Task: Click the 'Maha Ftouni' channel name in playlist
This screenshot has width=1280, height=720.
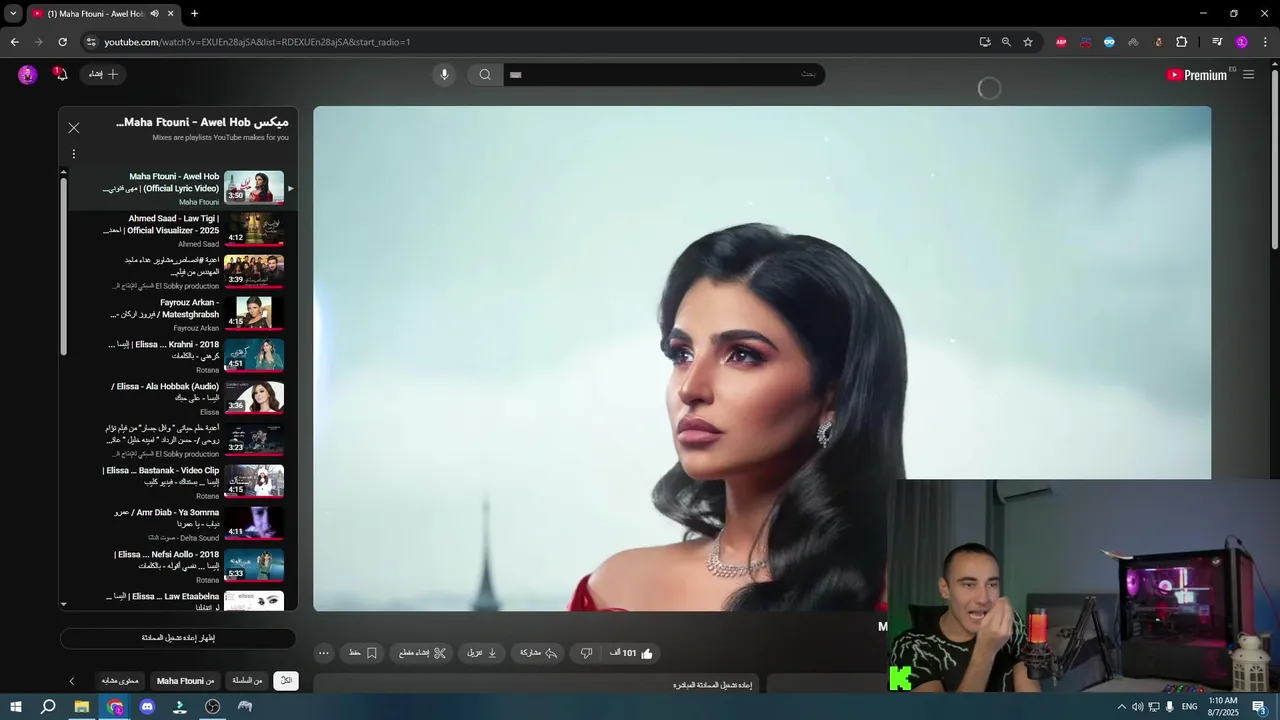Action: (199, 202)
